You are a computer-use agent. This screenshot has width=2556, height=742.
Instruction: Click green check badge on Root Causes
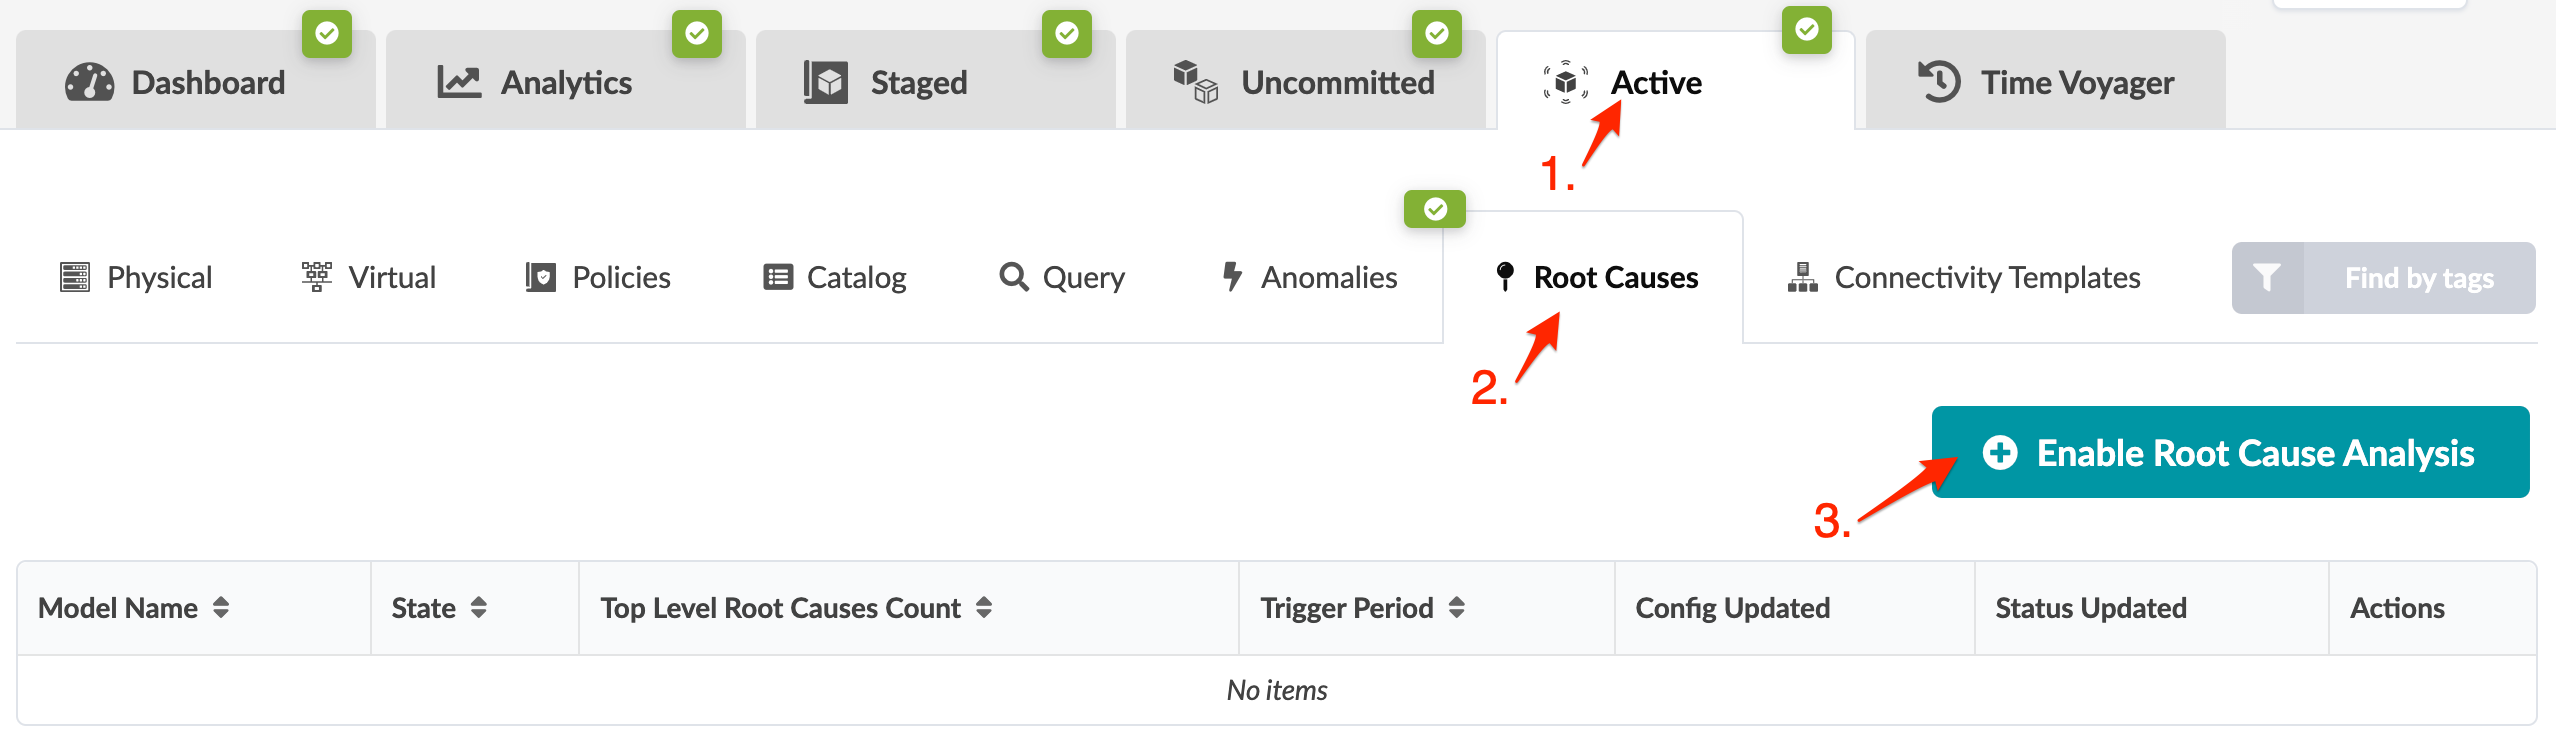[1435, 209]
